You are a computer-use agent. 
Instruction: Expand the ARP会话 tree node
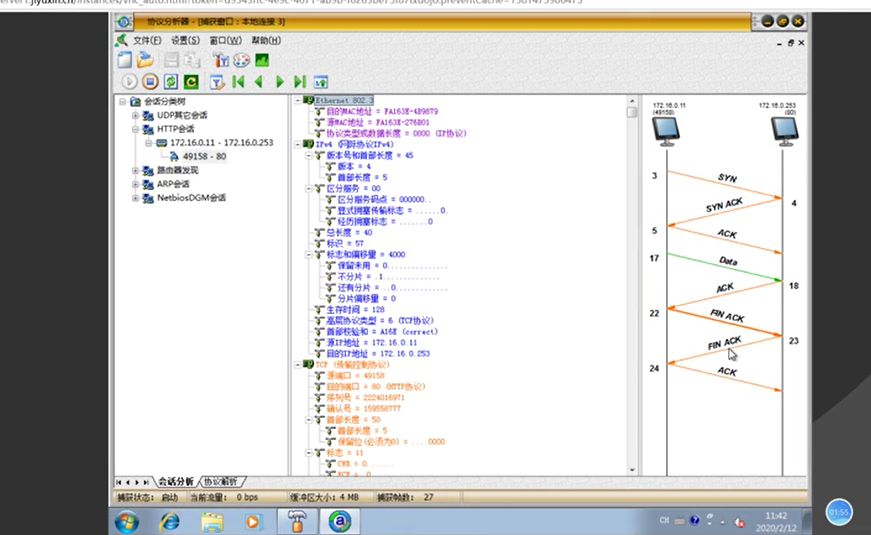tap(135, 184)
